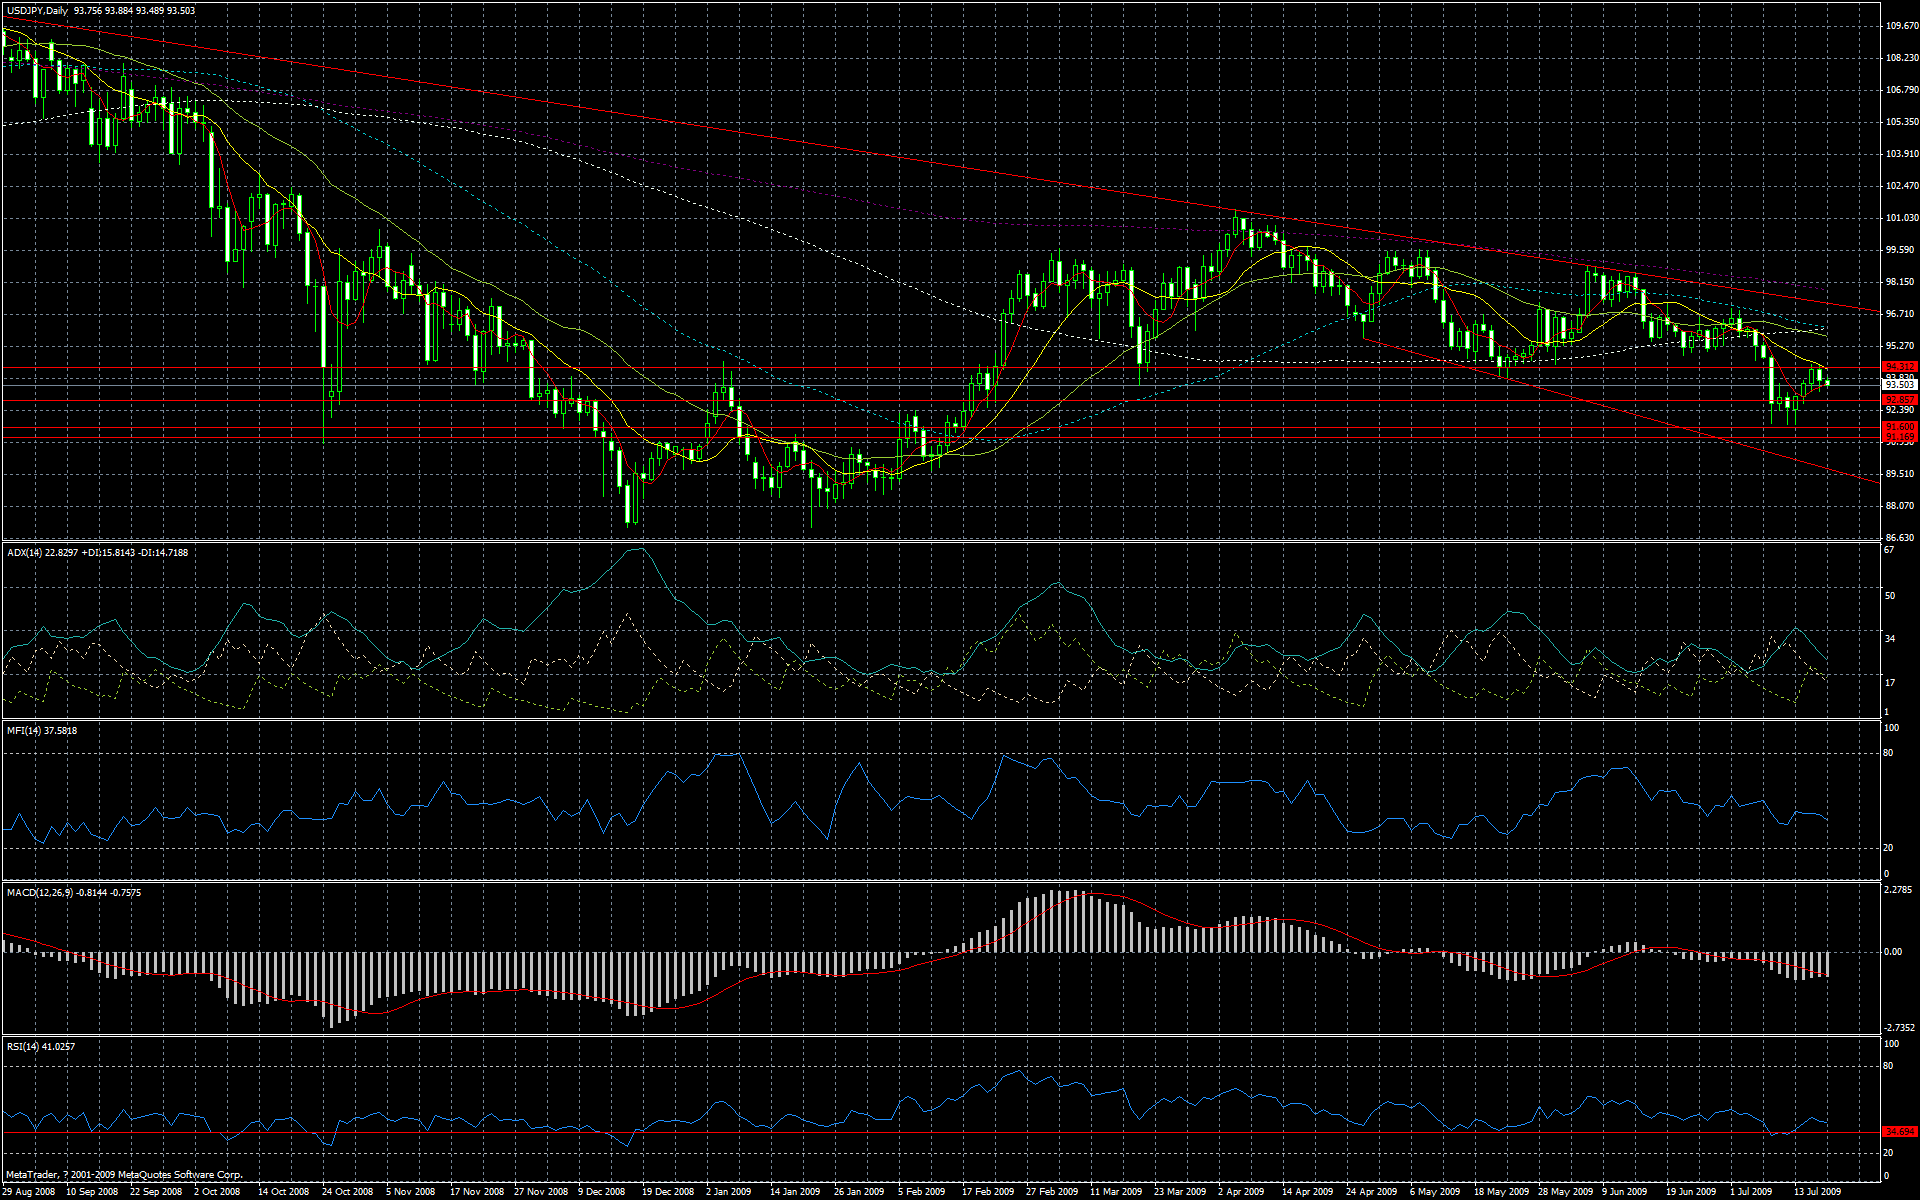Viewport: 1920px width, 1200px height.
Task: Click the red 91.600 price level tag
Action: [1899, 427]
